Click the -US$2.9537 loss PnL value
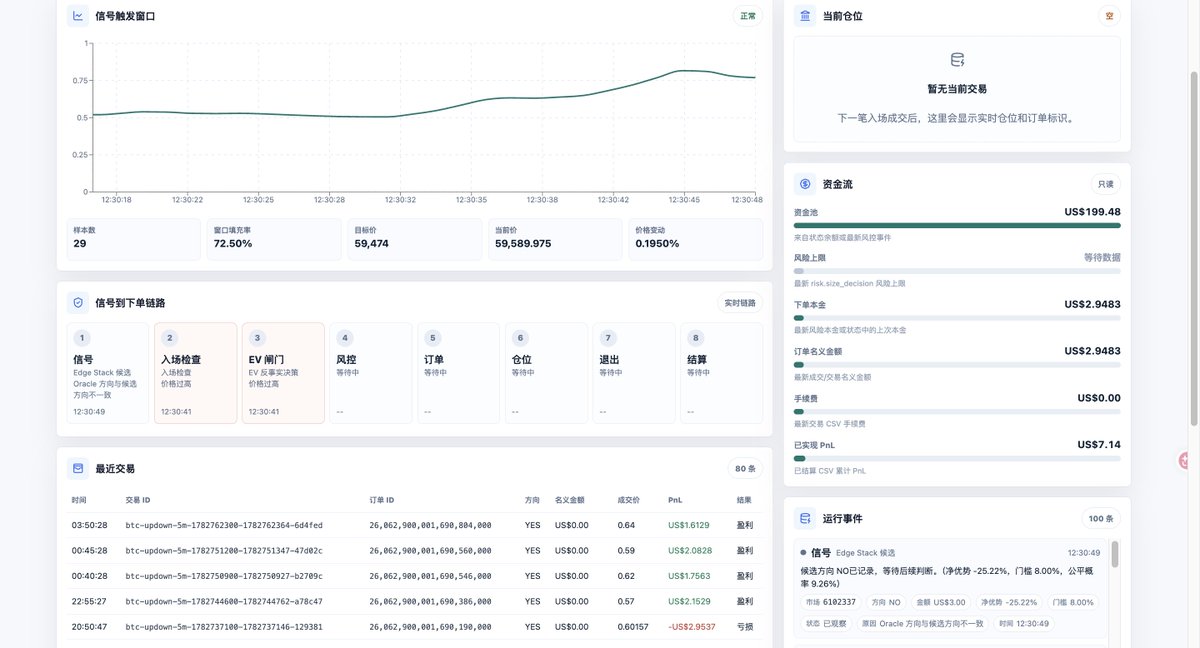1200x648 pixels. (x=690, y=627)
